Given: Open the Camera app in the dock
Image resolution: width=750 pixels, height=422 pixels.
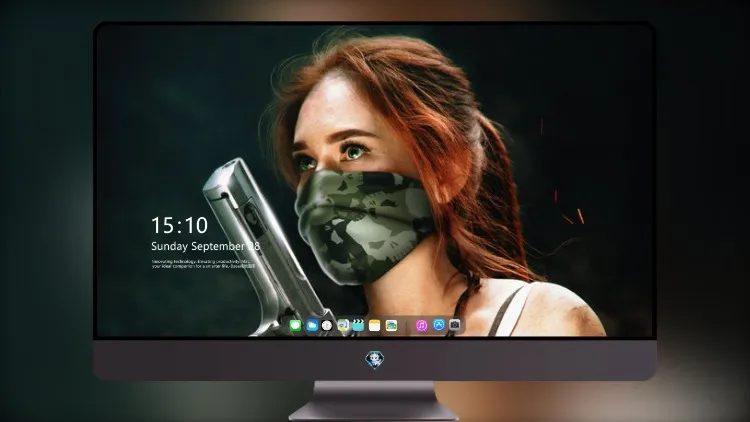Looking at the screenshot, I should 454,325.
